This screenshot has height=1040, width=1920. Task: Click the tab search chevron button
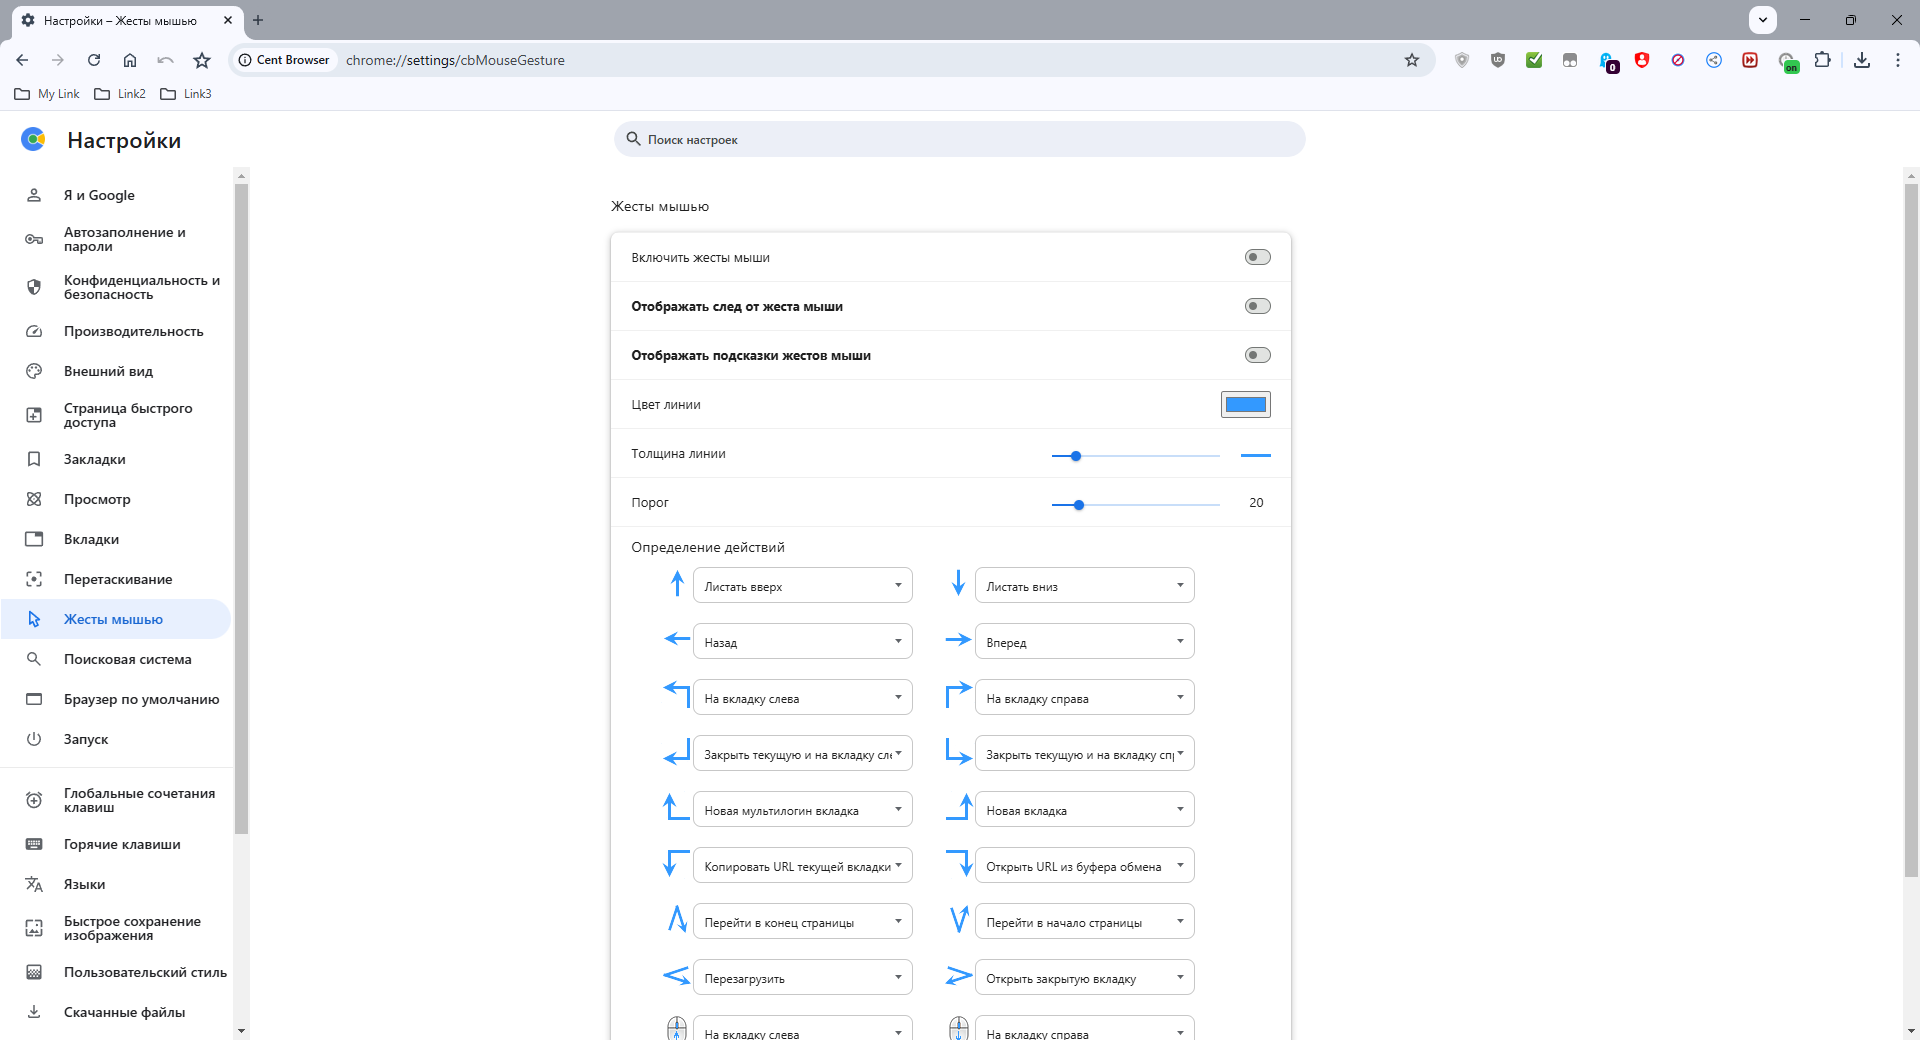pyautogui.click(x=1763, y=20)
